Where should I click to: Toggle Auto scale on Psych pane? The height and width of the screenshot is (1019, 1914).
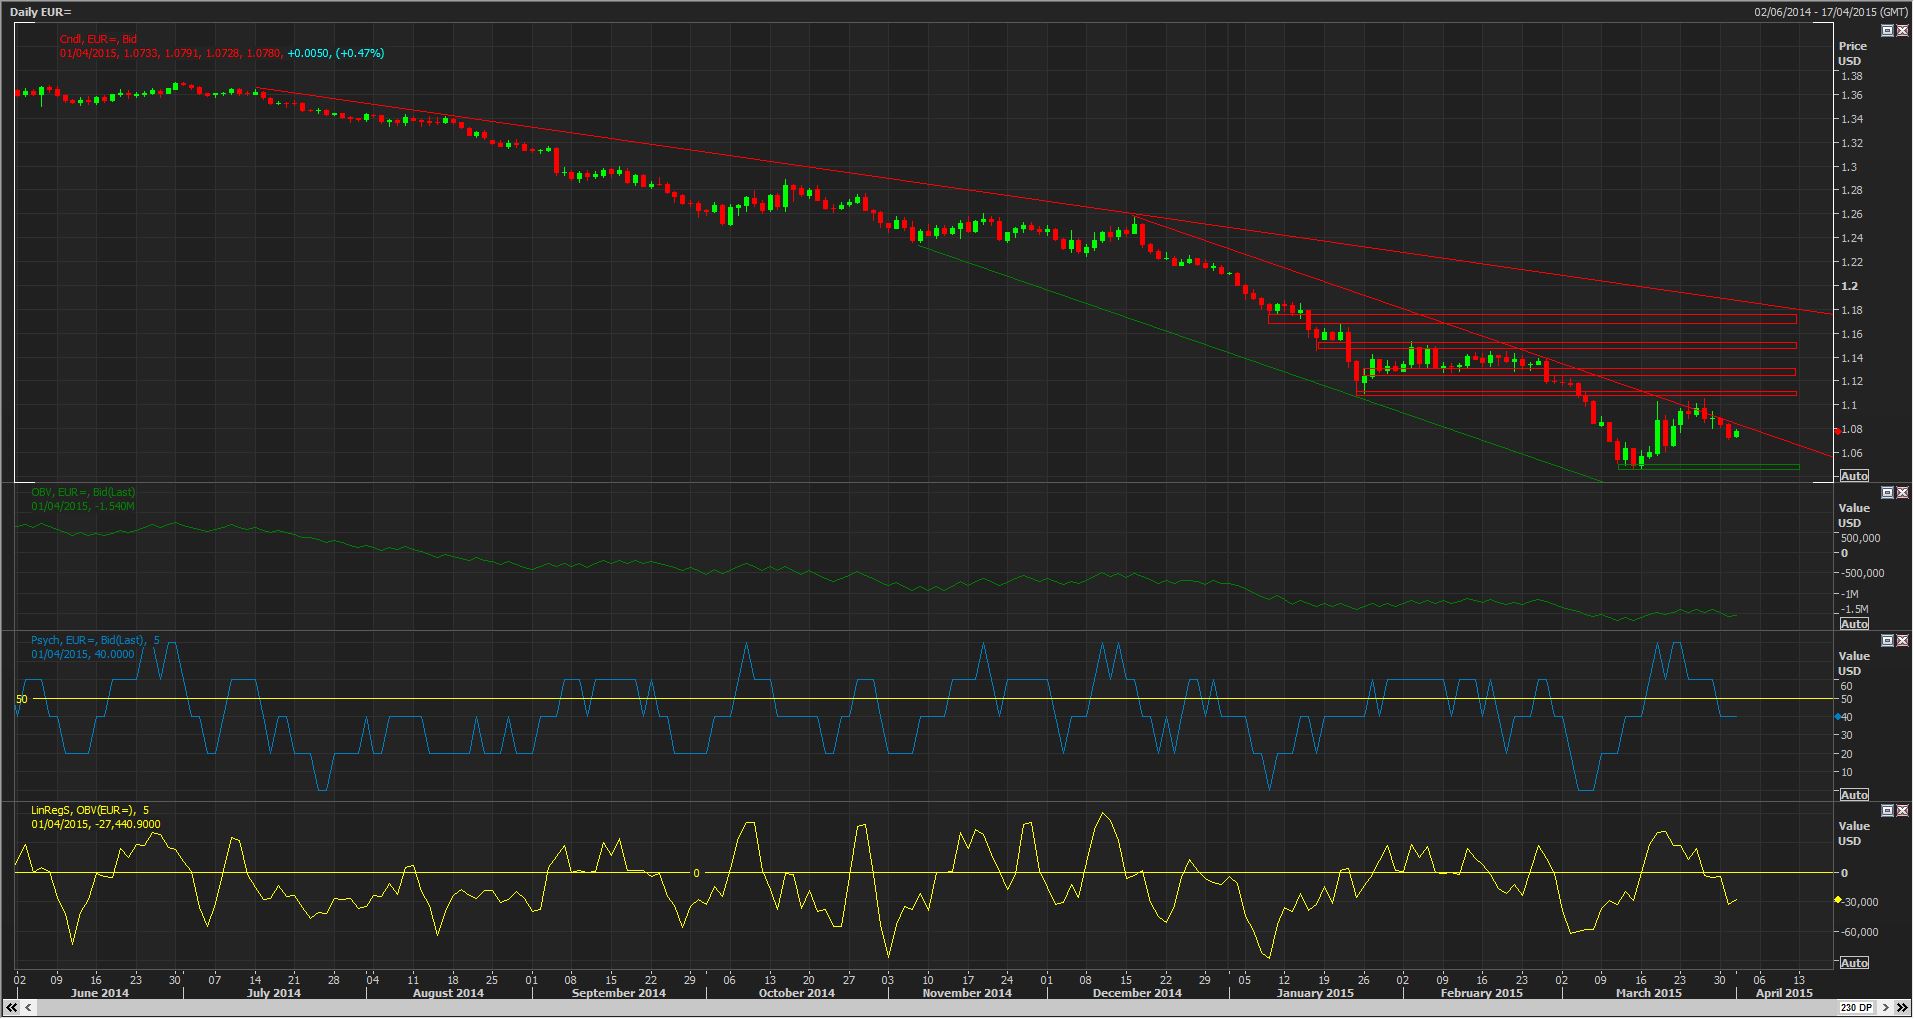[1854, 795]
